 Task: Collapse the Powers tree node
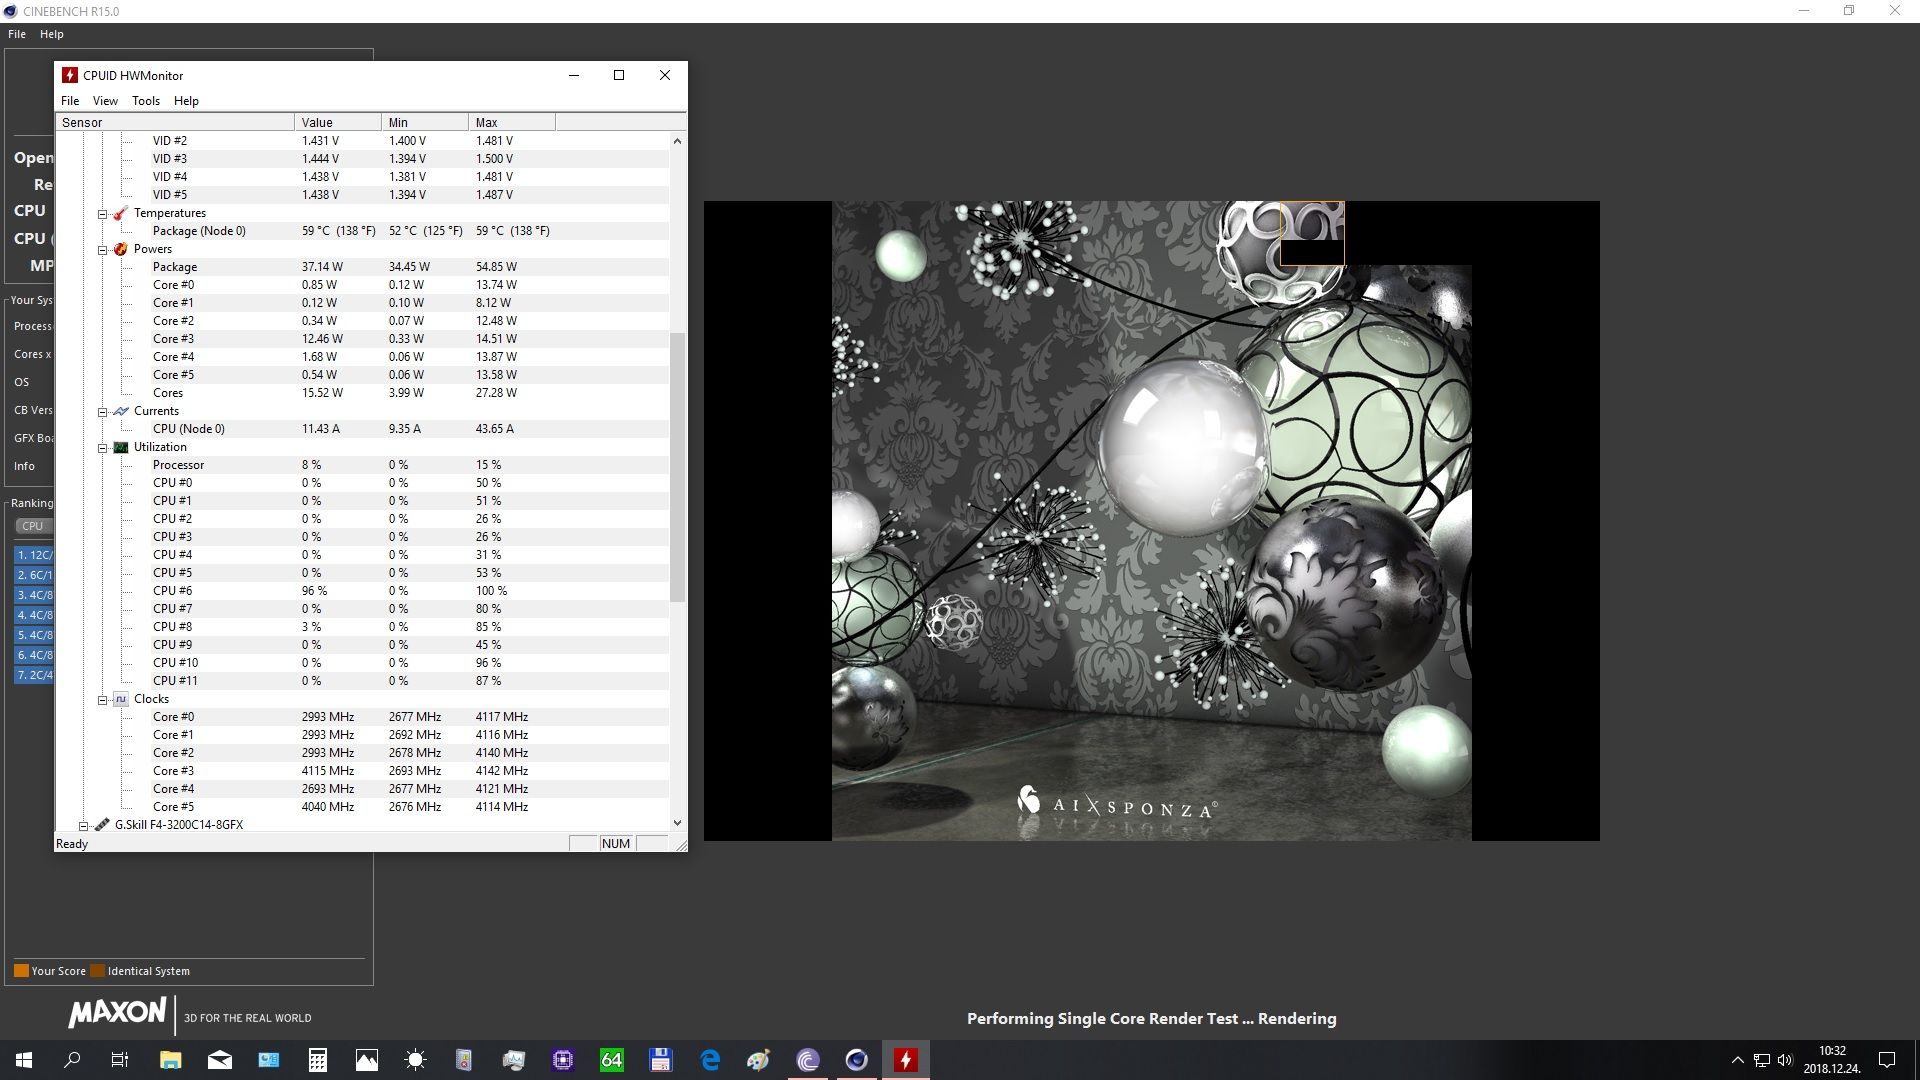tap(102, 250)
